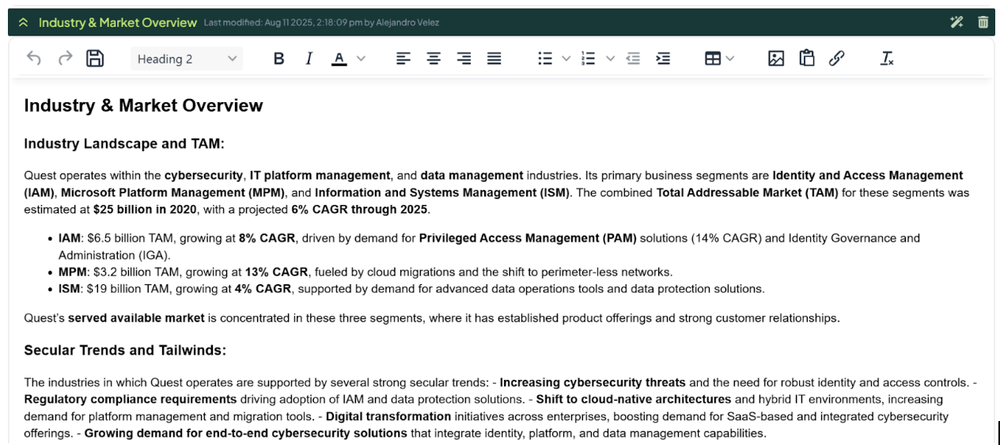This screenshot has height=445, width=1000.
Task: Click 'Shift to cloud-native architectures' text
Action: pos(633,400)
